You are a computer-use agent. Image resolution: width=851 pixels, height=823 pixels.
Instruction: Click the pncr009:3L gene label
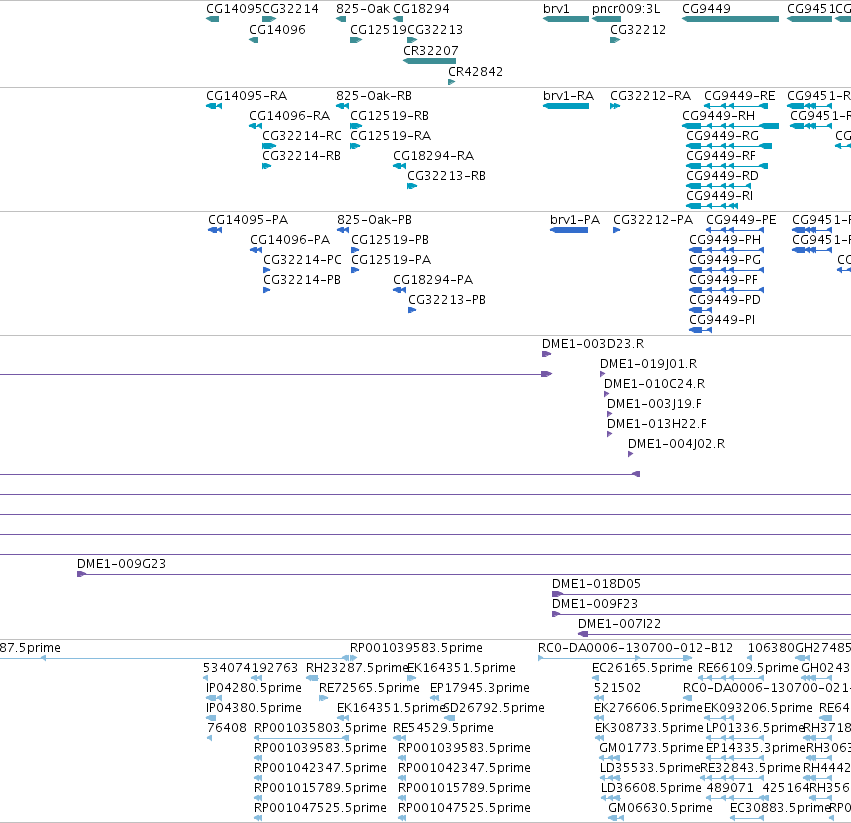click(626, 9)
